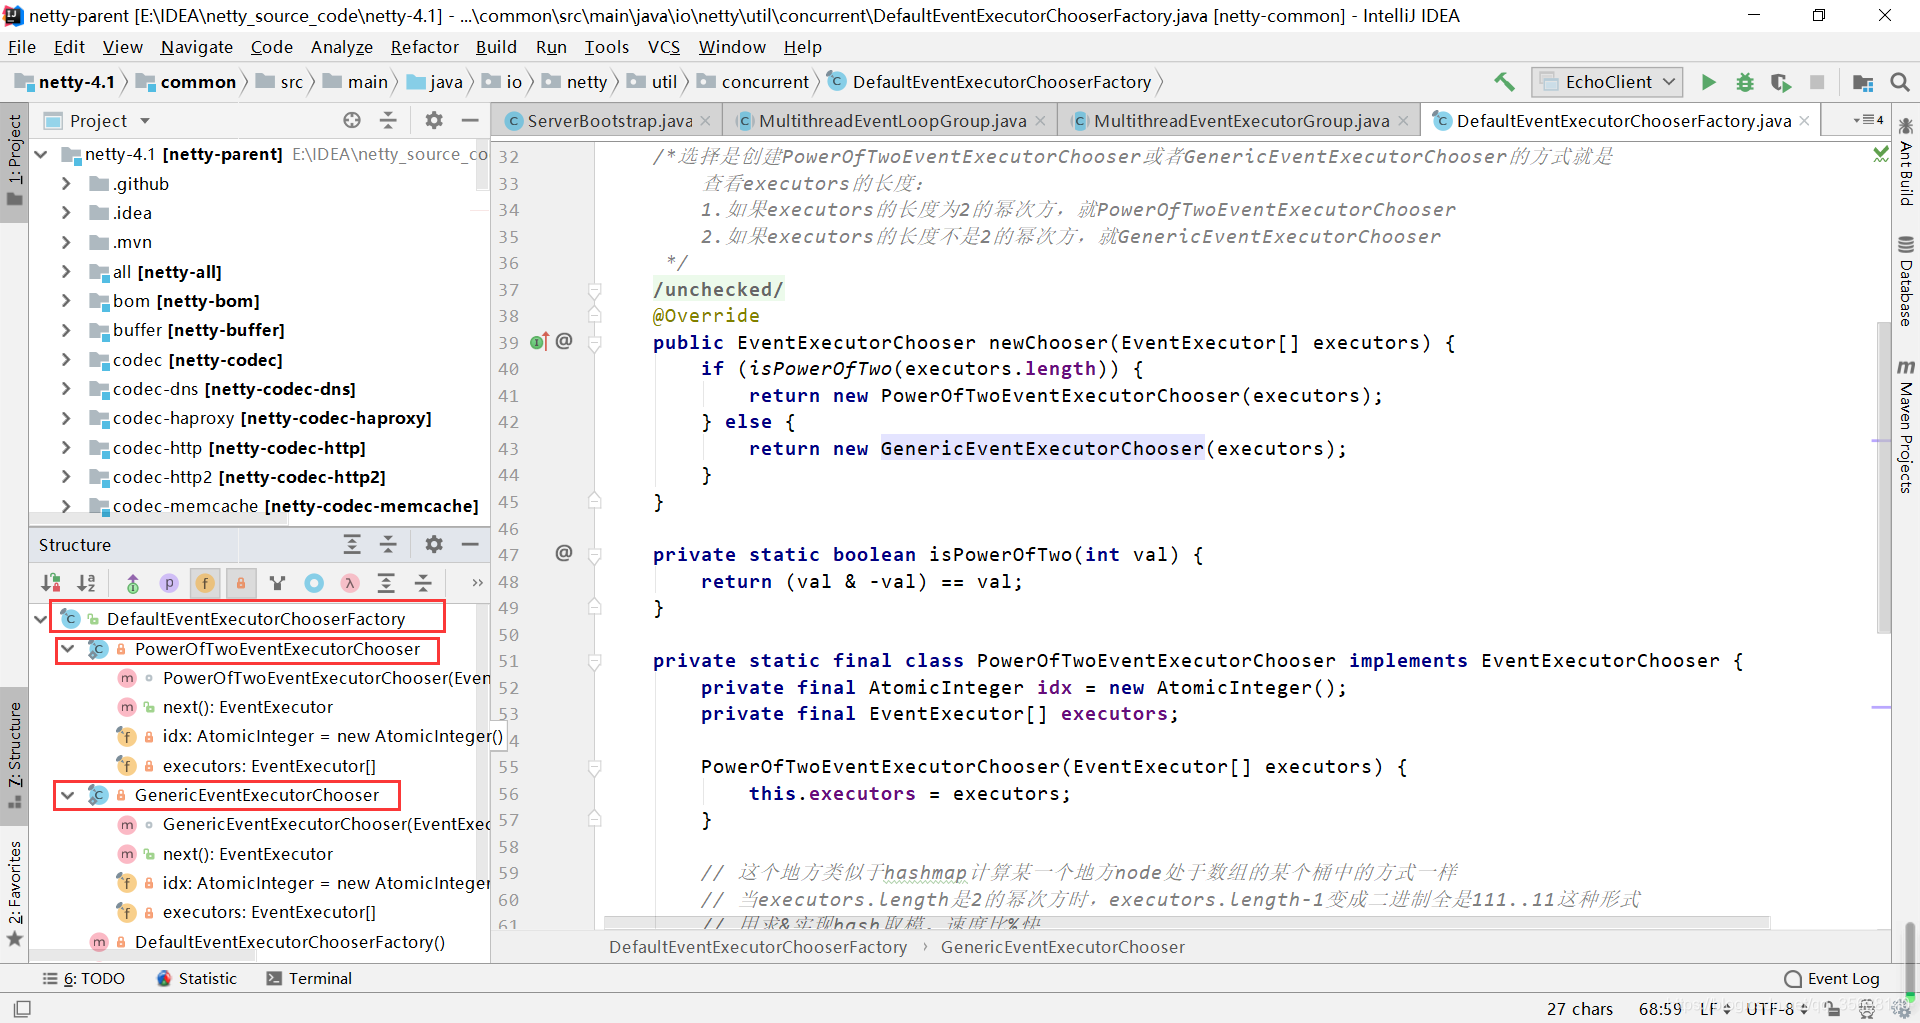Expand the codec-http2 module node
This screenshot has width=1920, height=1023.
(x=66, y=477)
